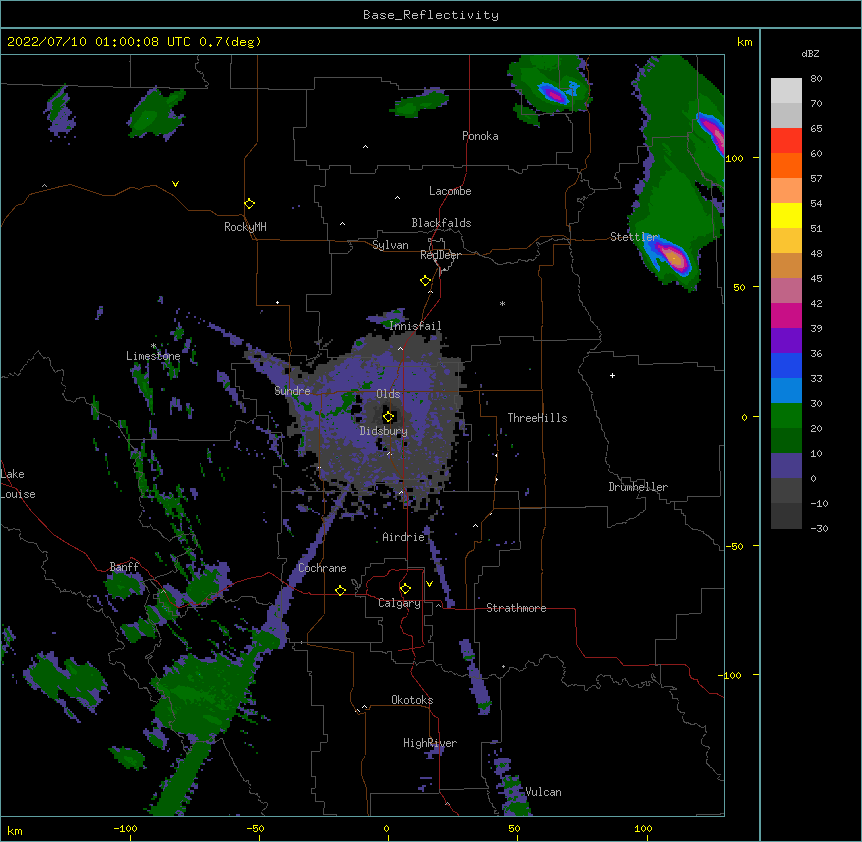Pick the darkest gray -30 to -10 swatch

[786, 516]
